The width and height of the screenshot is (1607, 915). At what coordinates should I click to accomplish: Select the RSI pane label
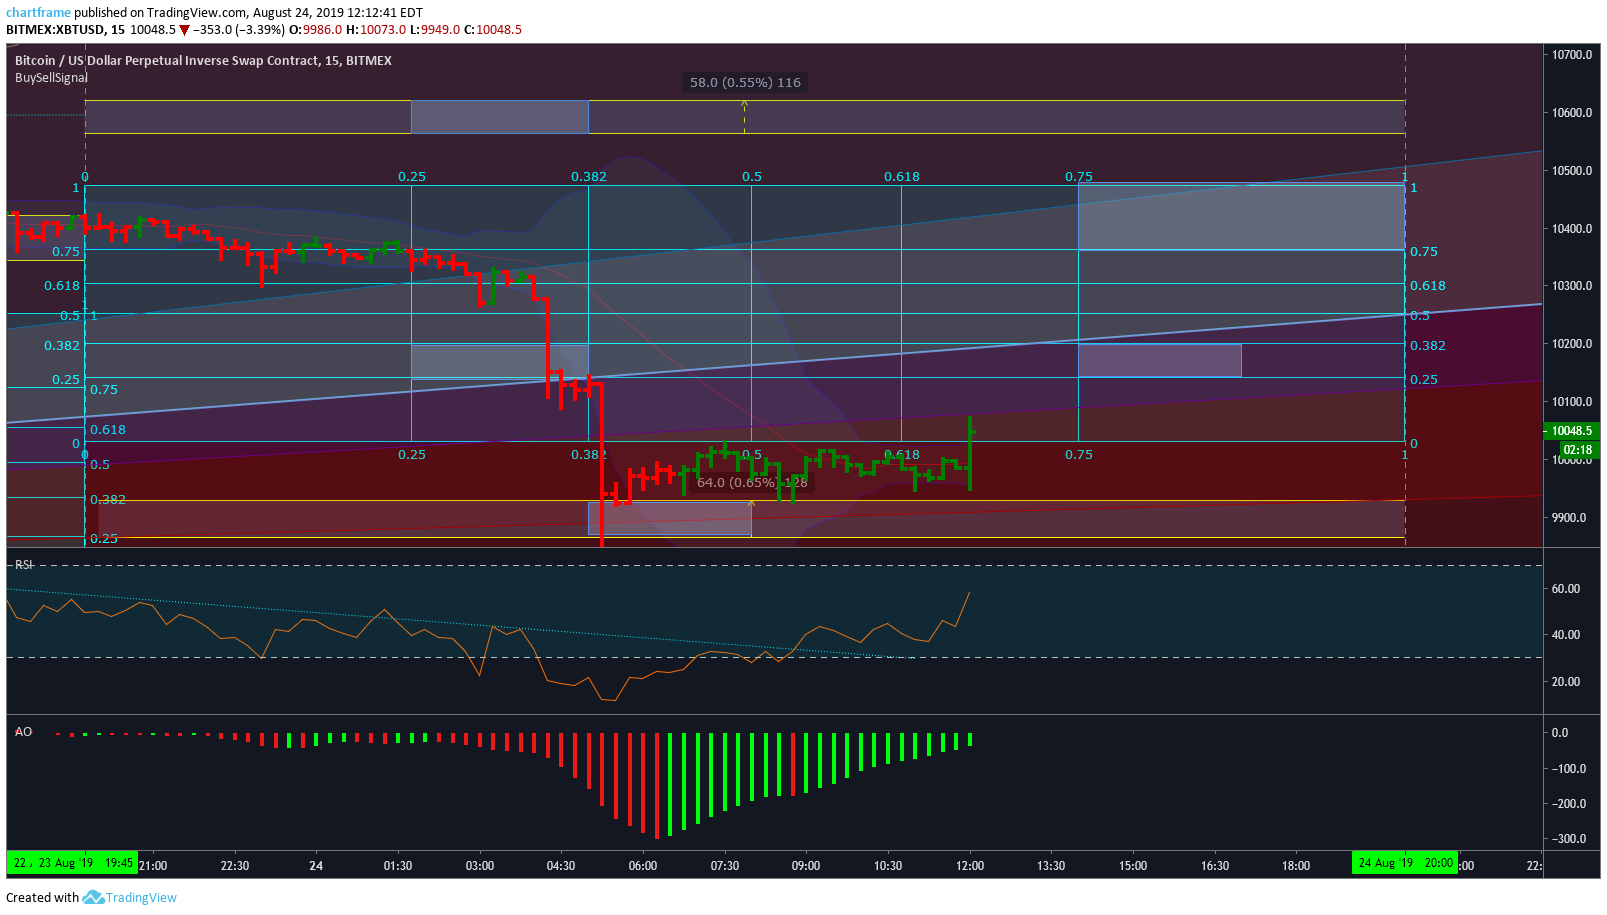click(x=24, y=565)
